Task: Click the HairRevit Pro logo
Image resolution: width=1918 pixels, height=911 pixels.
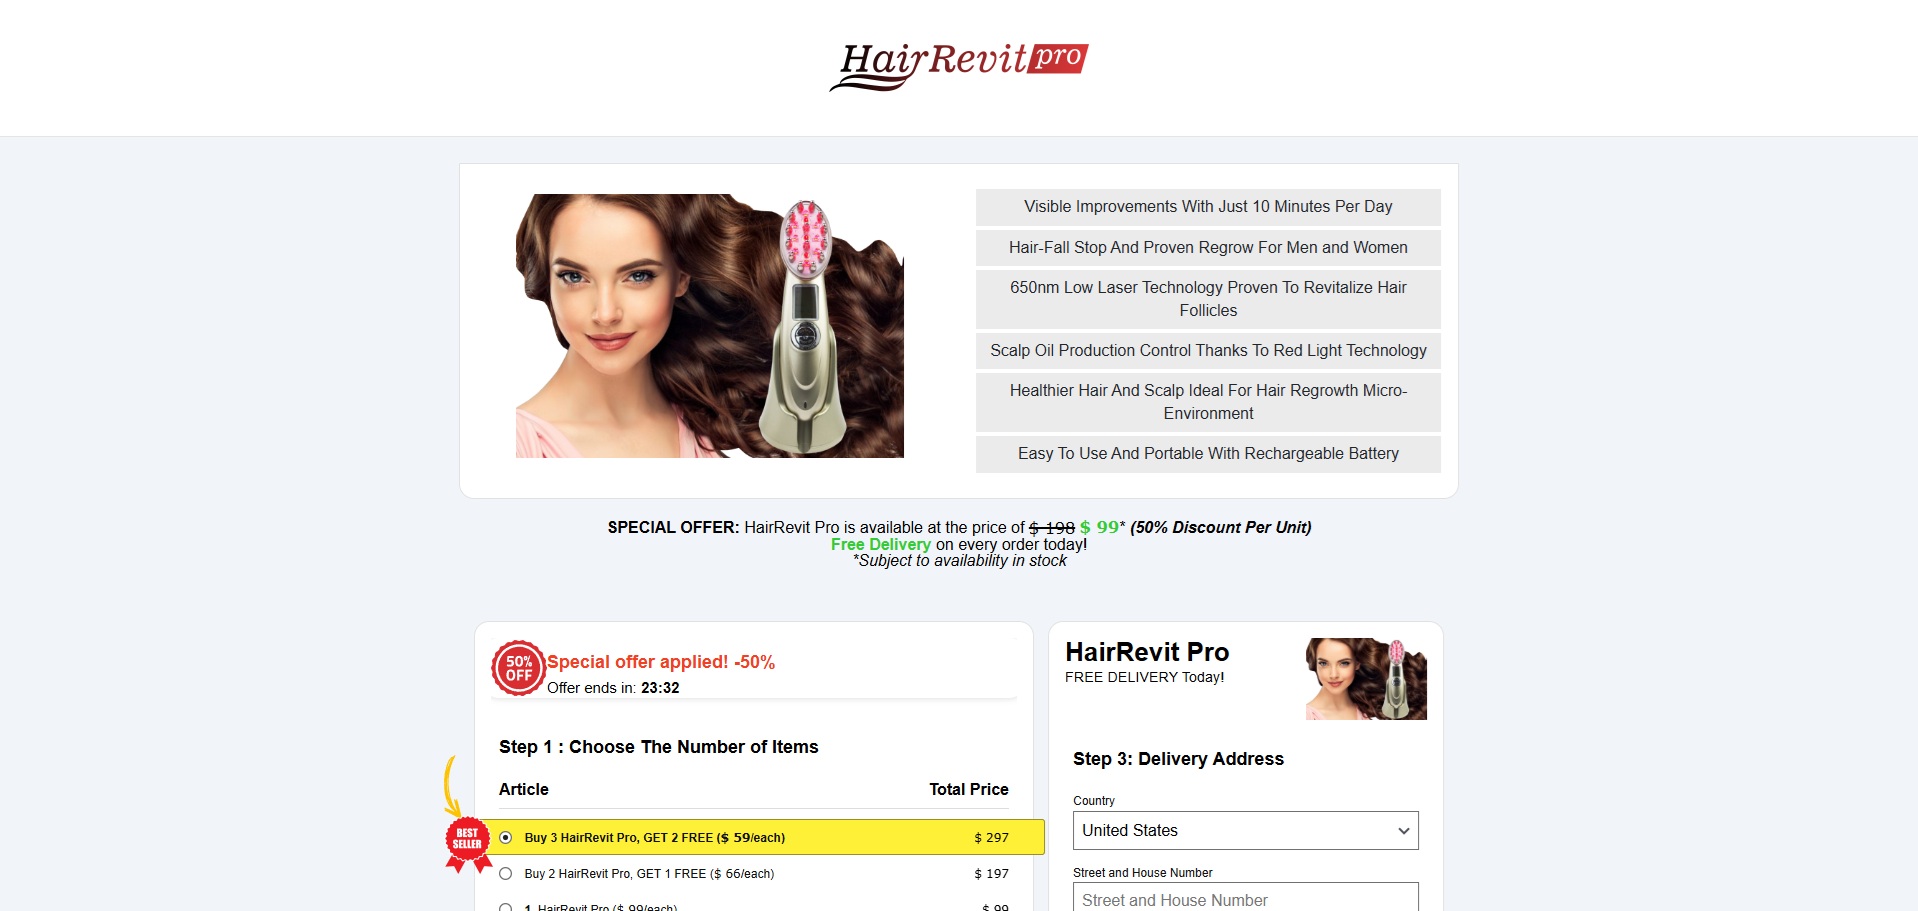Action: tap(958, 65)
